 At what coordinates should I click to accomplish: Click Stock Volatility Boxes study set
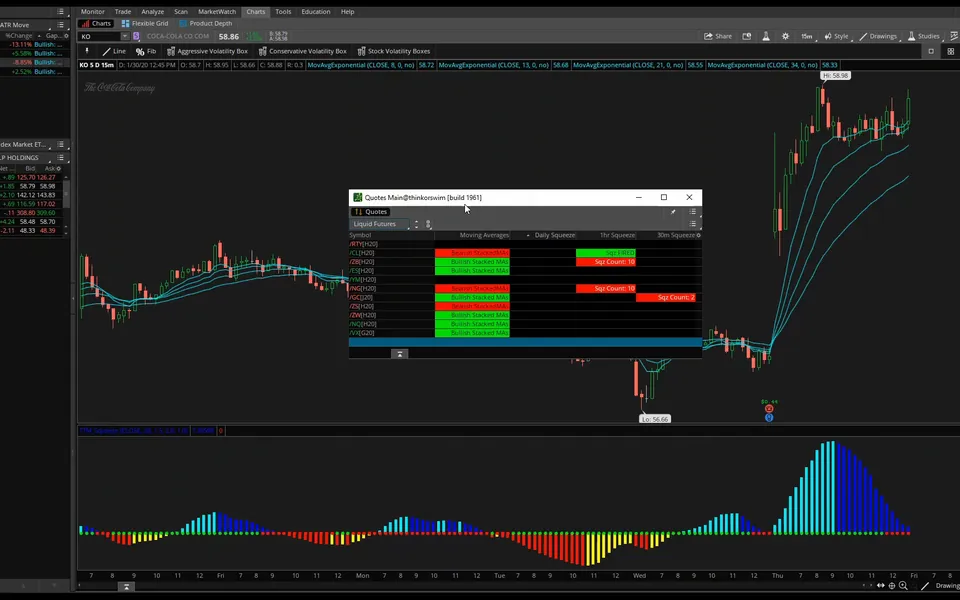coord(394,51)
